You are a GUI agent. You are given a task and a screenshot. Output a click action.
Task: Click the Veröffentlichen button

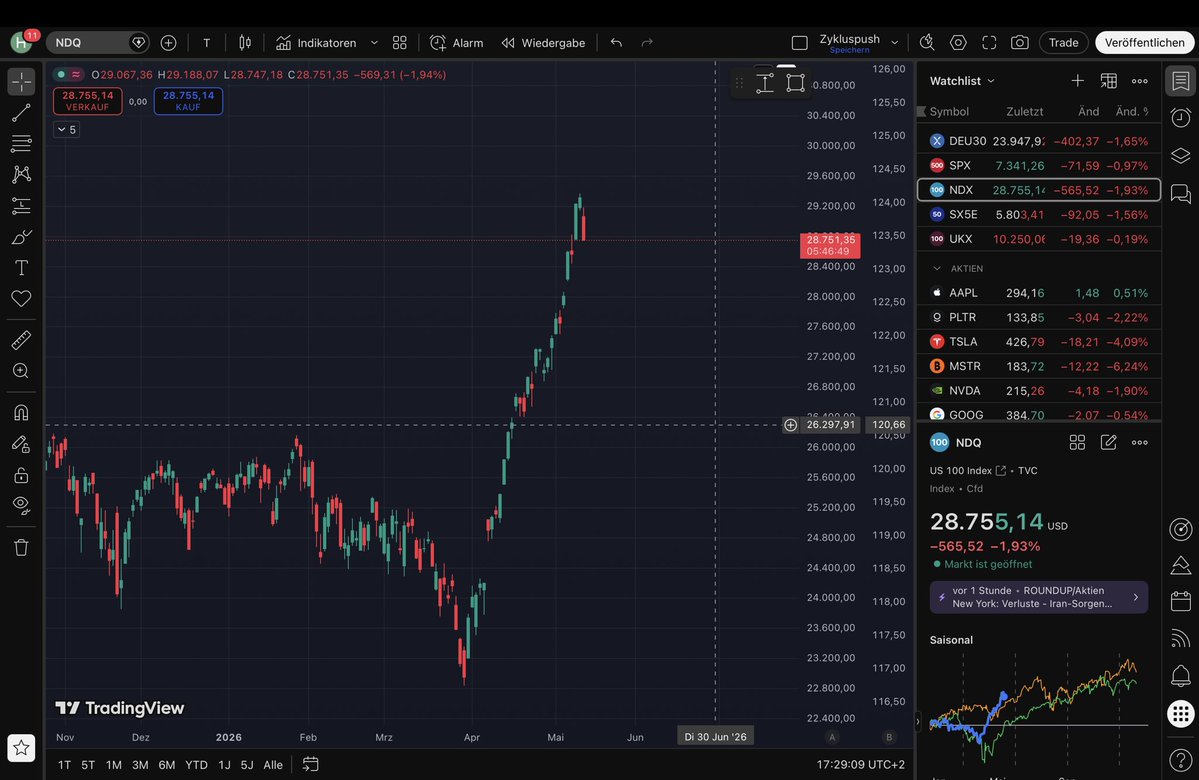(x=1144, y=43)
